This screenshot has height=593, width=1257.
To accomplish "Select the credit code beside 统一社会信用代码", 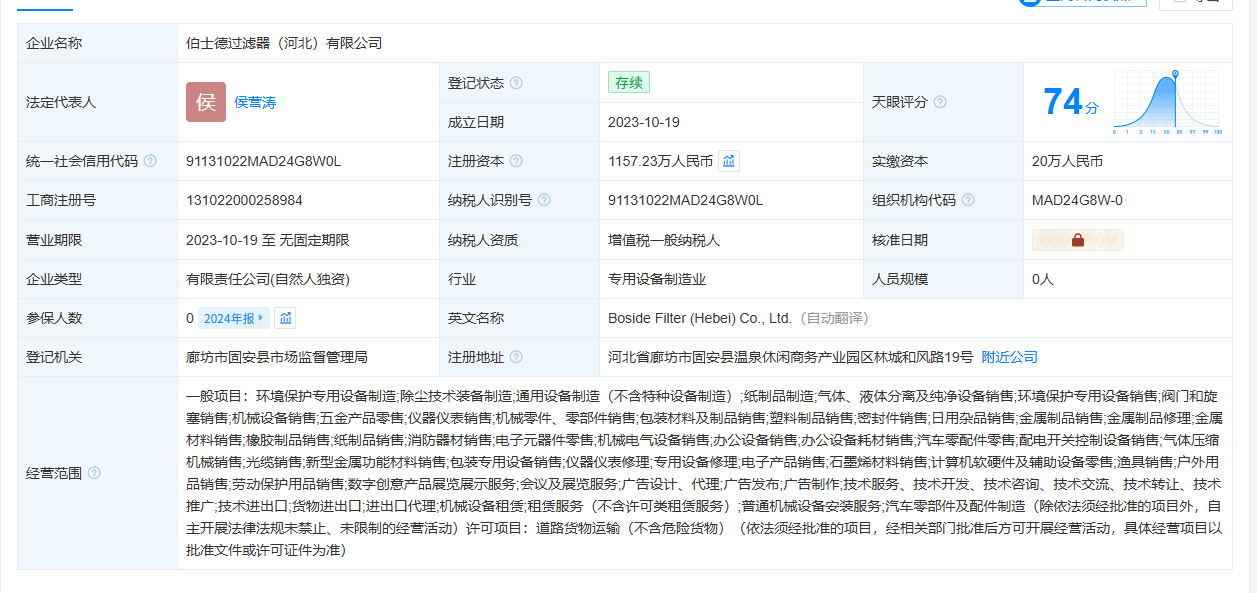I will click(264, 161).
